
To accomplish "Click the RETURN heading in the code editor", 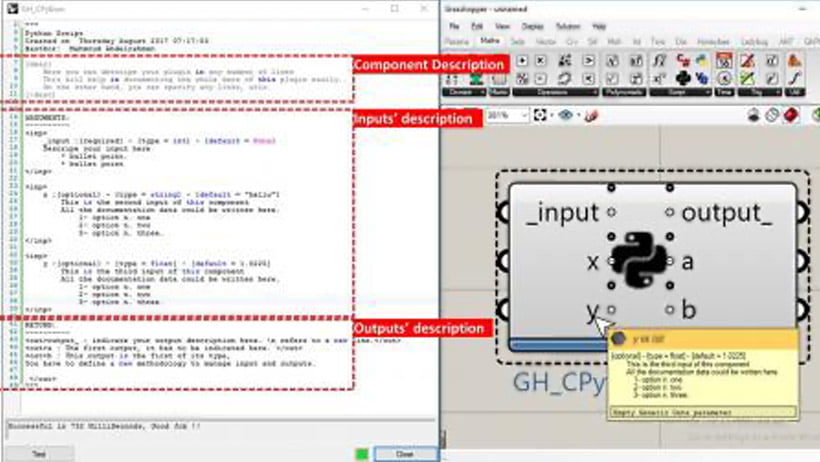I will 39,325.
